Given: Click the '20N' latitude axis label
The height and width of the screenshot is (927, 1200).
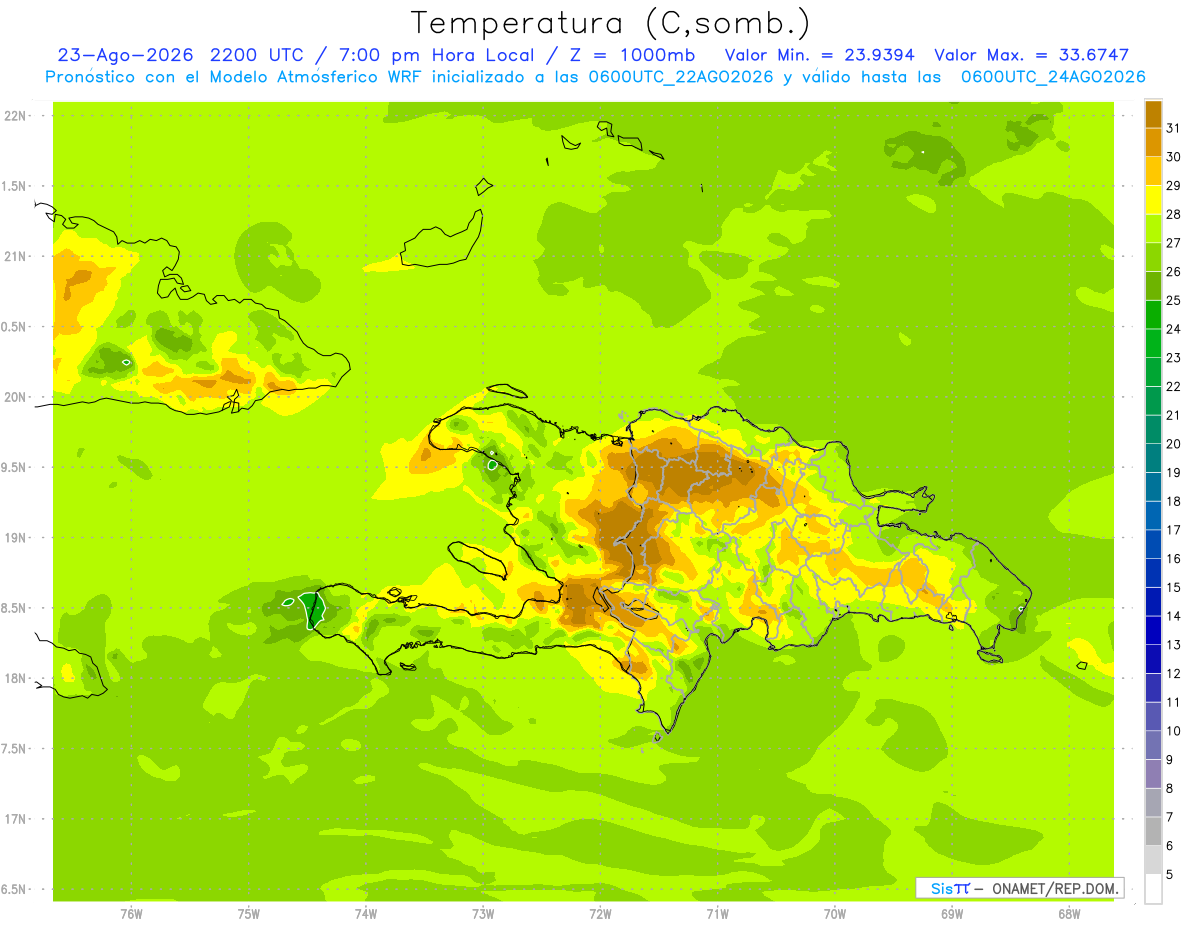Looking at the screenshot, I should 16,397.
